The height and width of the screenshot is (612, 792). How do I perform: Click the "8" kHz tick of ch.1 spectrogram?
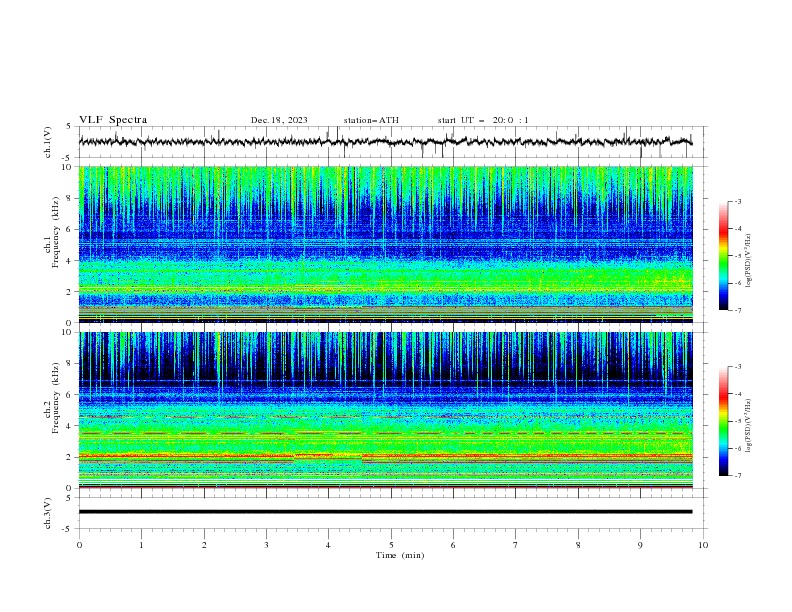pos(70,198)
